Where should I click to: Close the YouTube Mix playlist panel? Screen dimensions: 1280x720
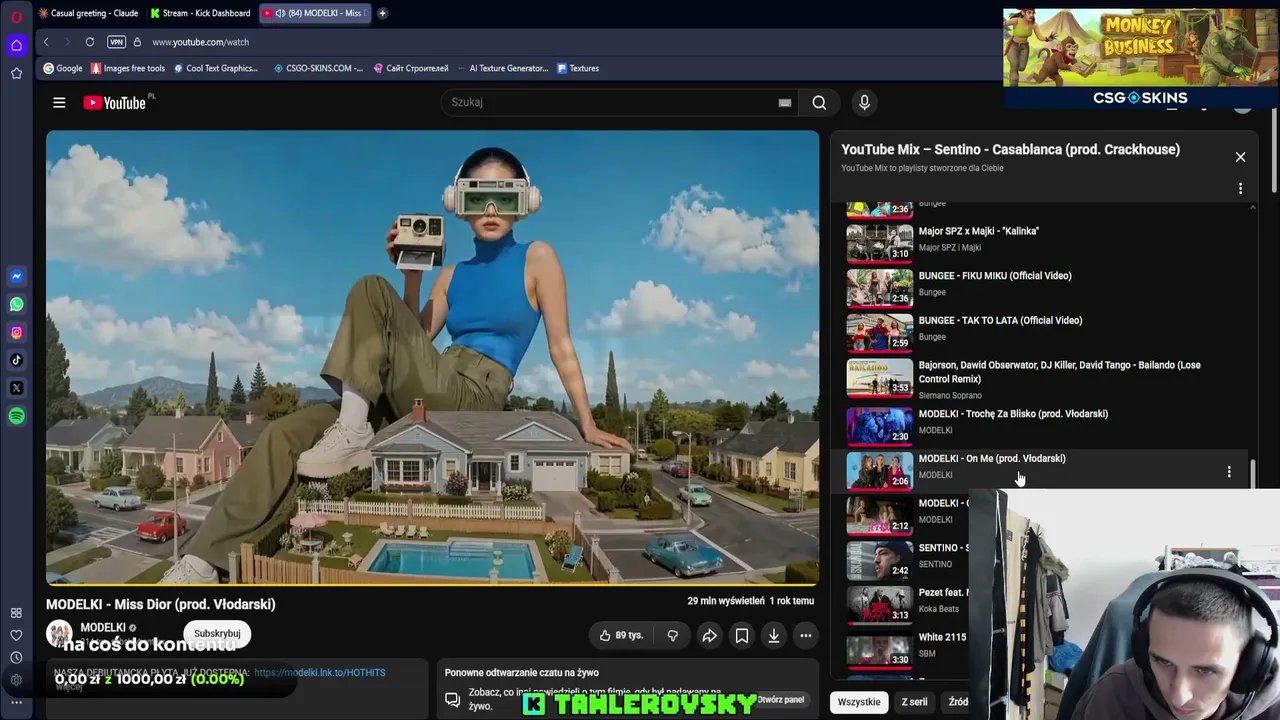coord(1240,157)
